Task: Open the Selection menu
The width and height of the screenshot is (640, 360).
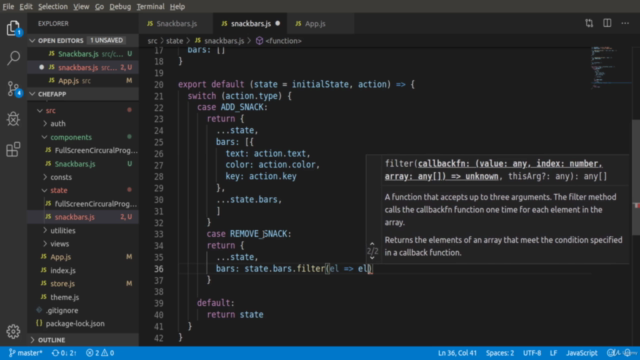Action: [x=53, y=7]
